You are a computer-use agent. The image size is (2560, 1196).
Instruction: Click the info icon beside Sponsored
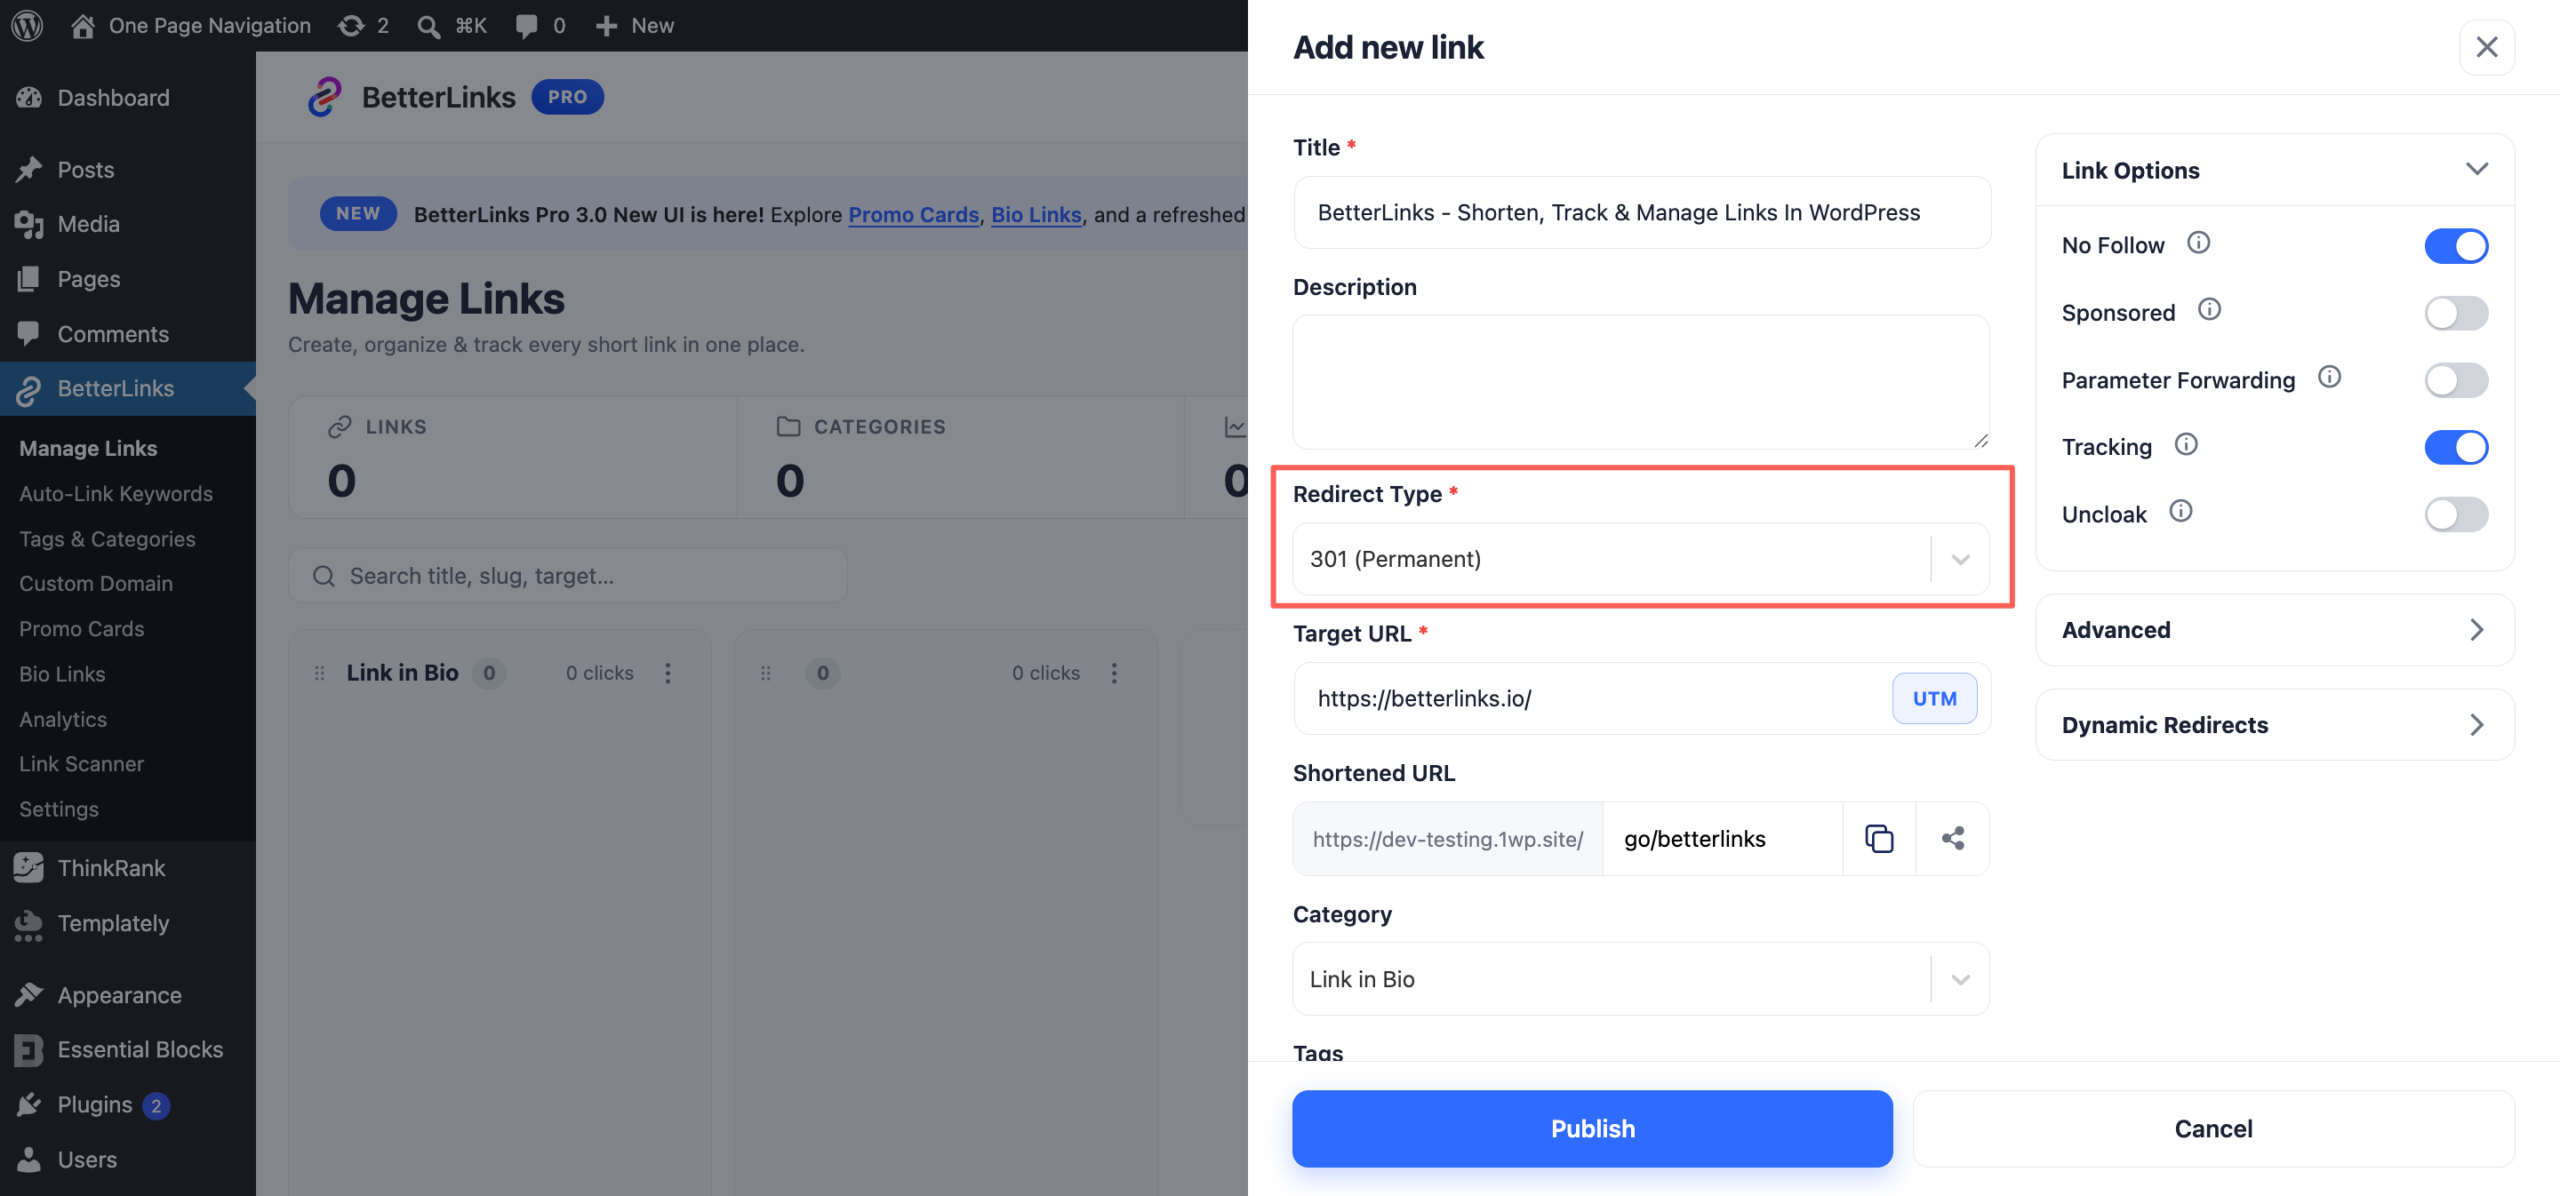pyautogui.click(x=2209, y=310)
